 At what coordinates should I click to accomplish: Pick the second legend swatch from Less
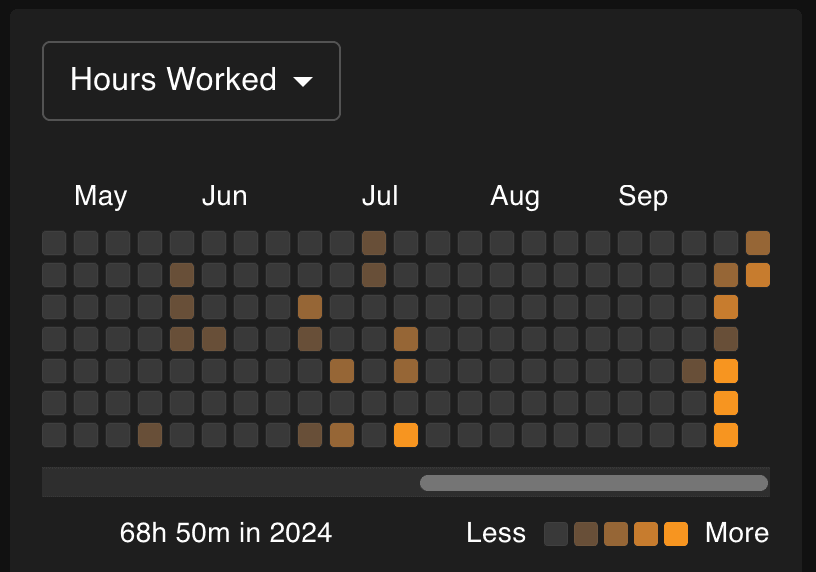click(586, 534)
